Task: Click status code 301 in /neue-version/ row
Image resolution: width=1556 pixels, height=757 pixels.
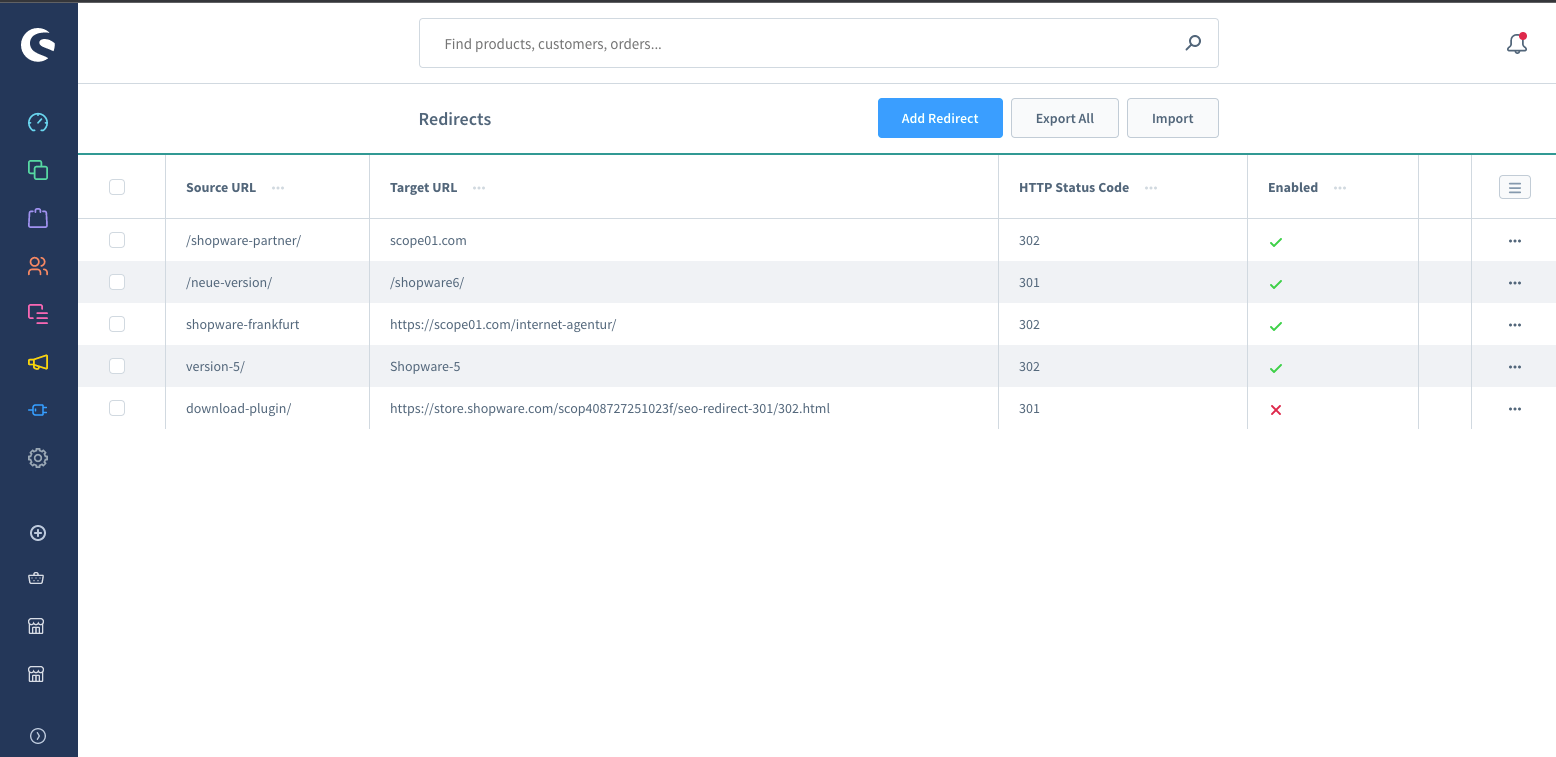Action: (x=1029, y=283)
